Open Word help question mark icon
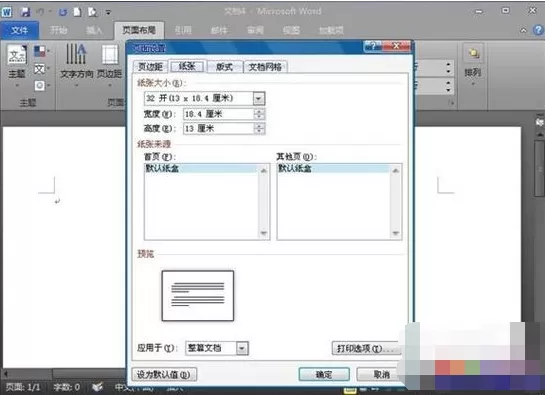 538,30
